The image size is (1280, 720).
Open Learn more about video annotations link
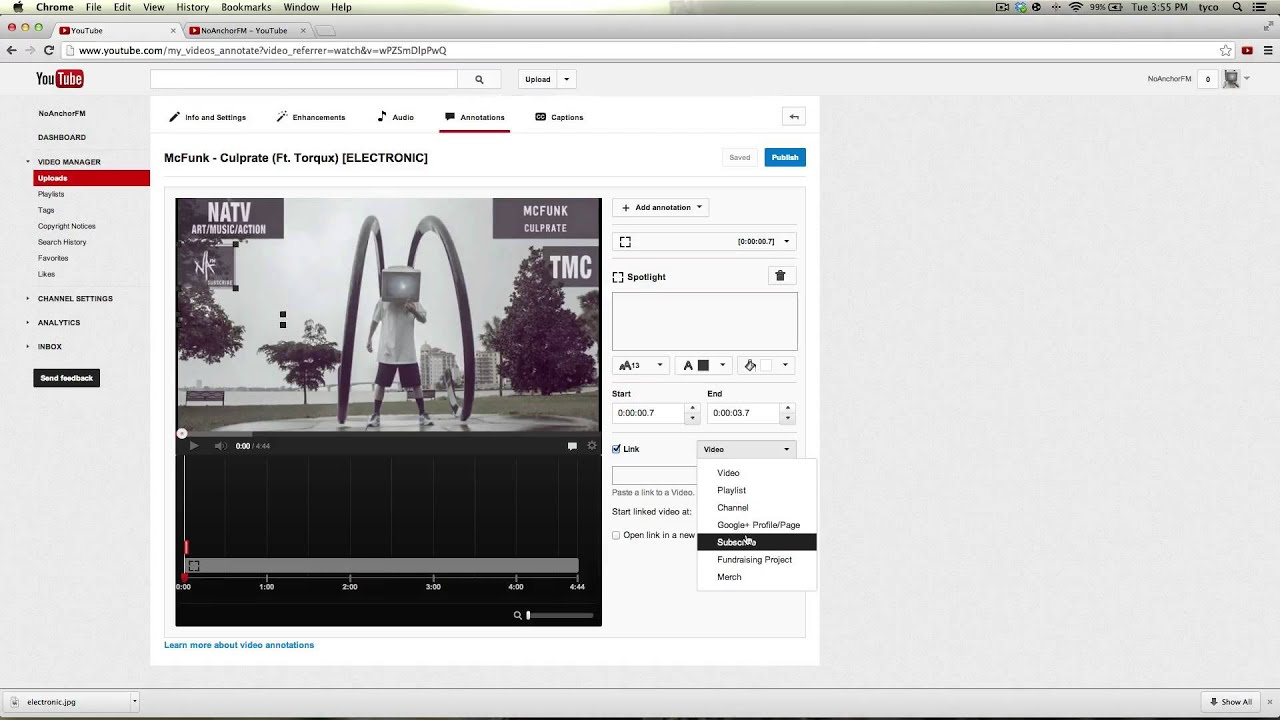point(239,645)
